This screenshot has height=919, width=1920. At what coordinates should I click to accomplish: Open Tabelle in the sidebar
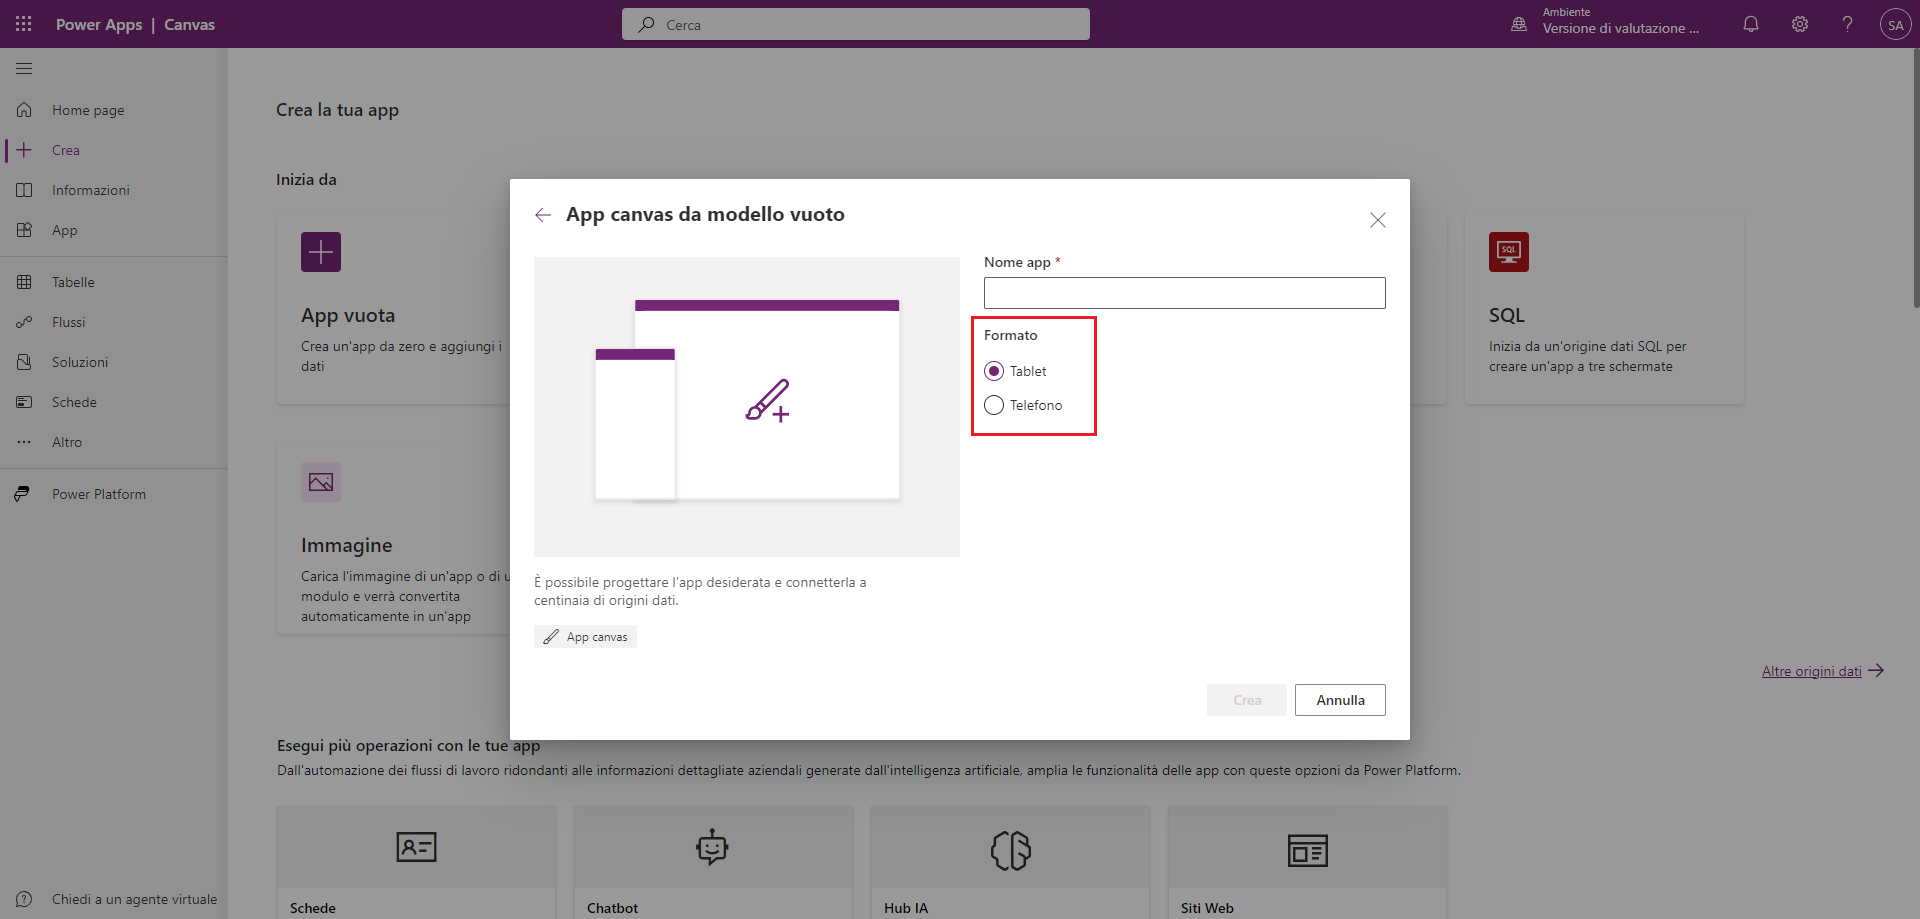[x=73, y=282]
